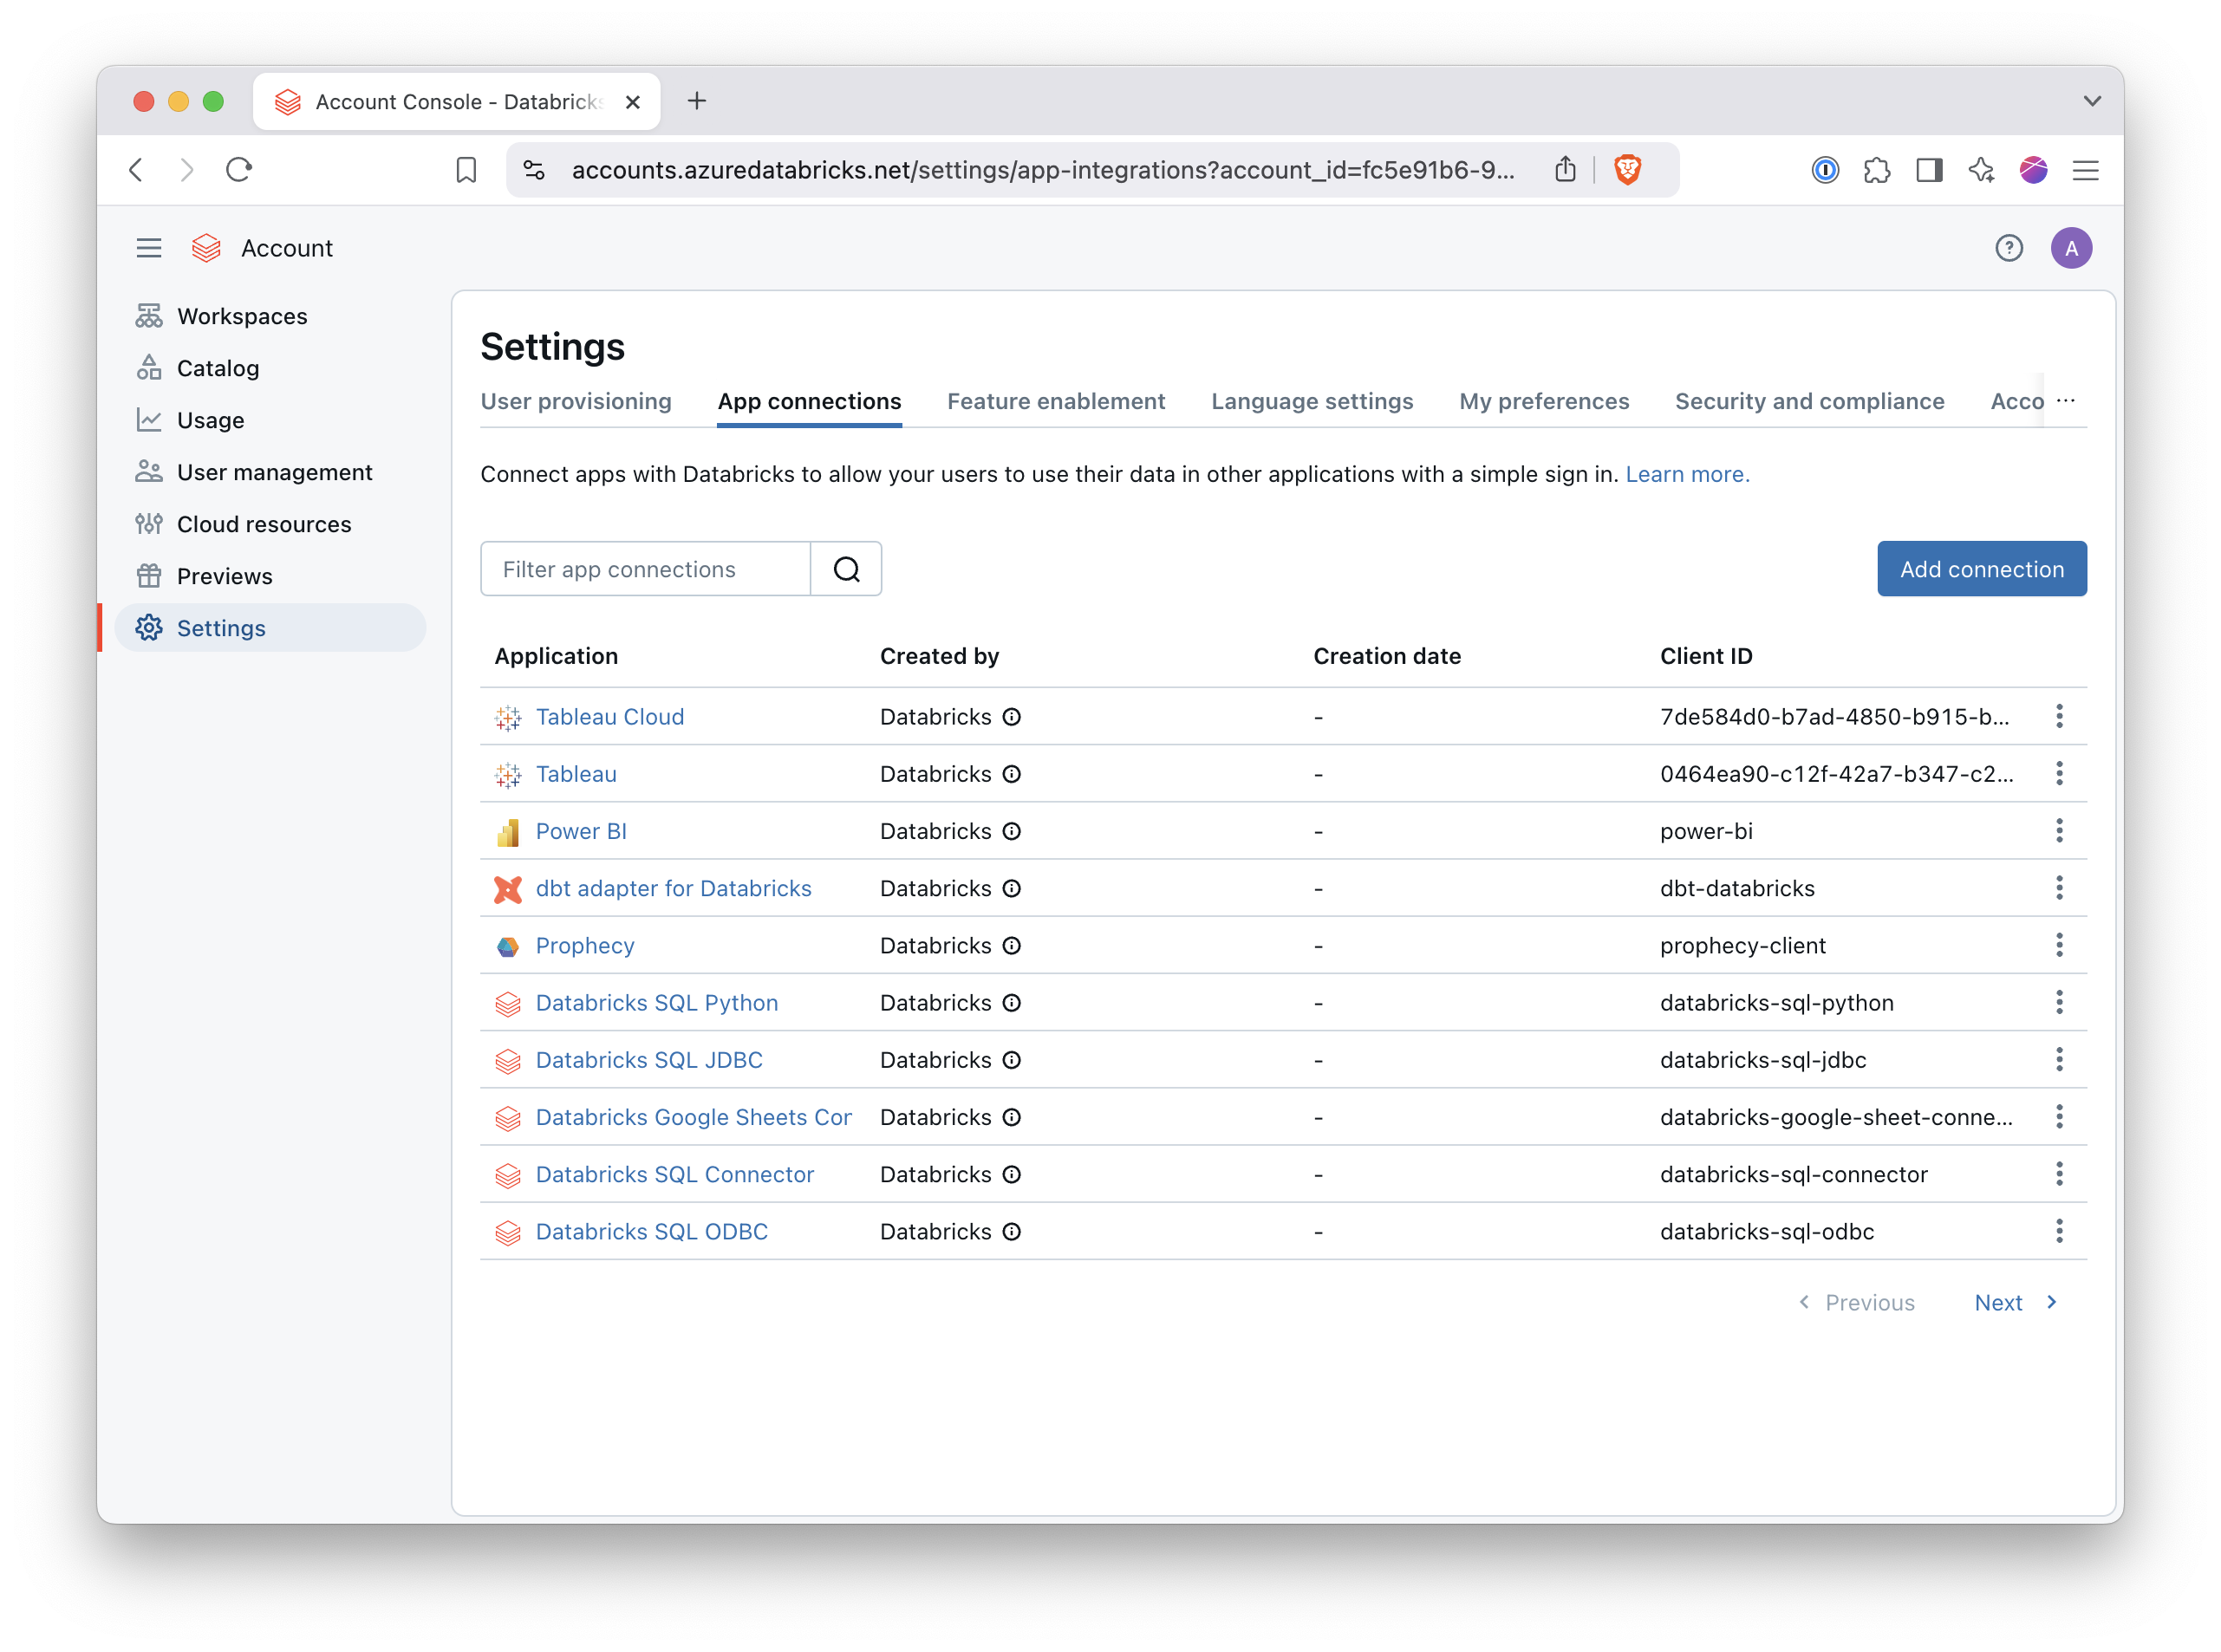Open a new browser tab with plus
This screenshot has width=2221, height=1652.
tap(697, 101)
